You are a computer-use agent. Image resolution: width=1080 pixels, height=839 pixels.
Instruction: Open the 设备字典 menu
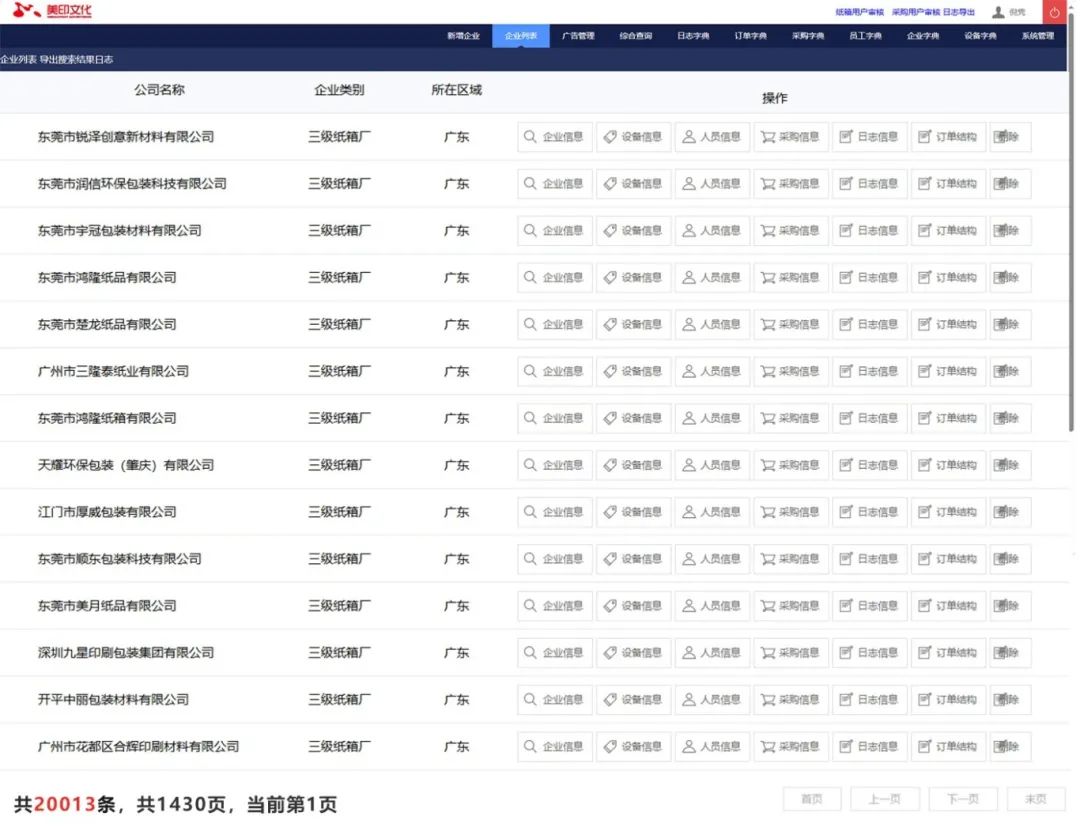[x=981, y=34]
